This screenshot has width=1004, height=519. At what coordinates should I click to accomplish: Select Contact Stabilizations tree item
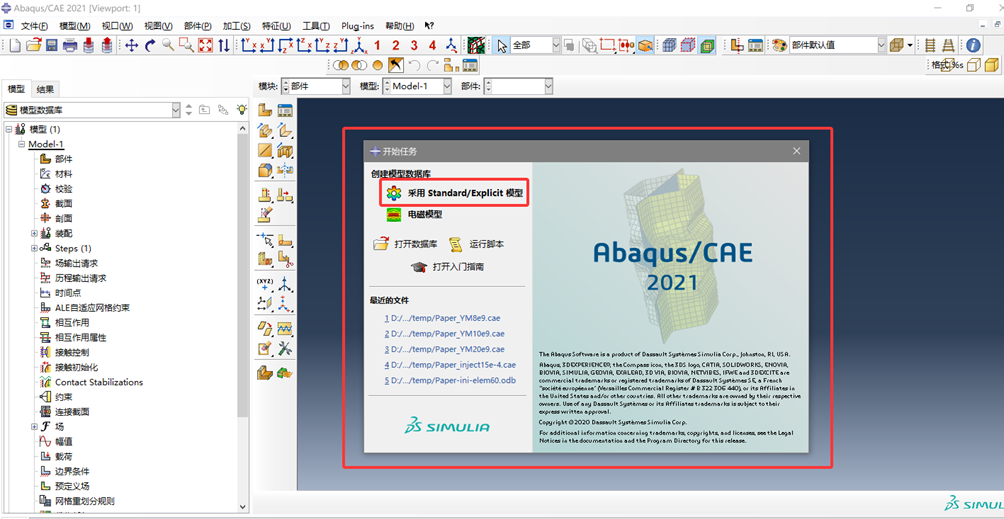pyautogui.click(x=99, y=382)
